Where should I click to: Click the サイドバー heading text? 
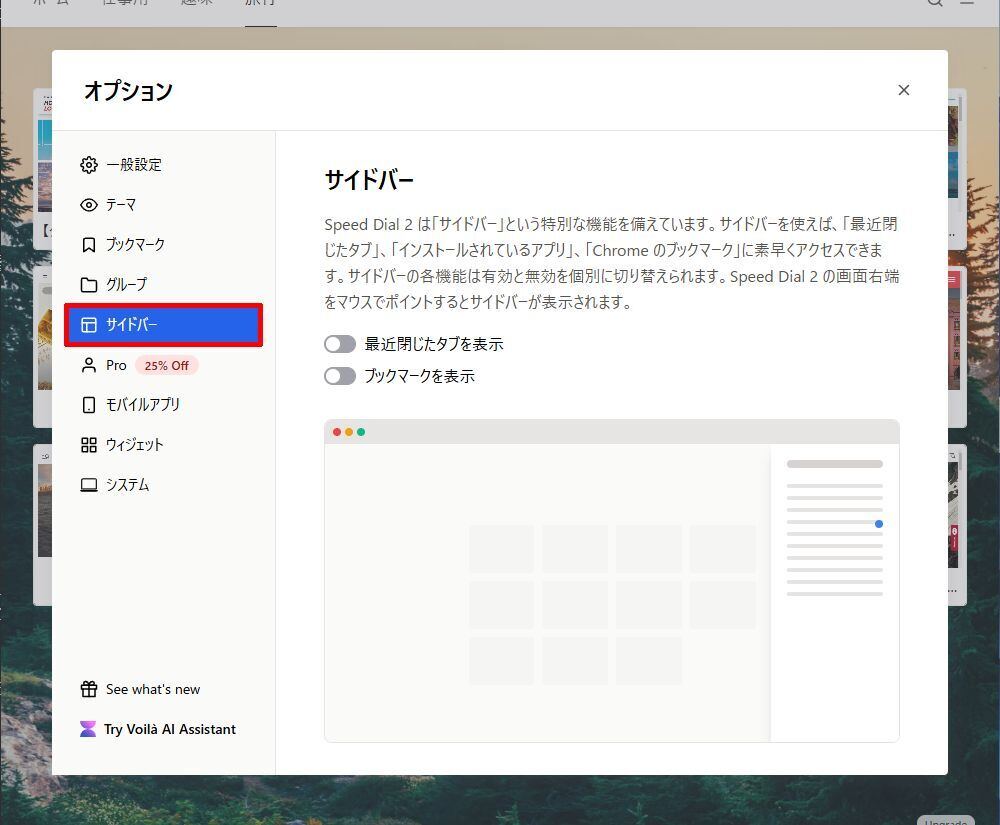pos(369,180)
